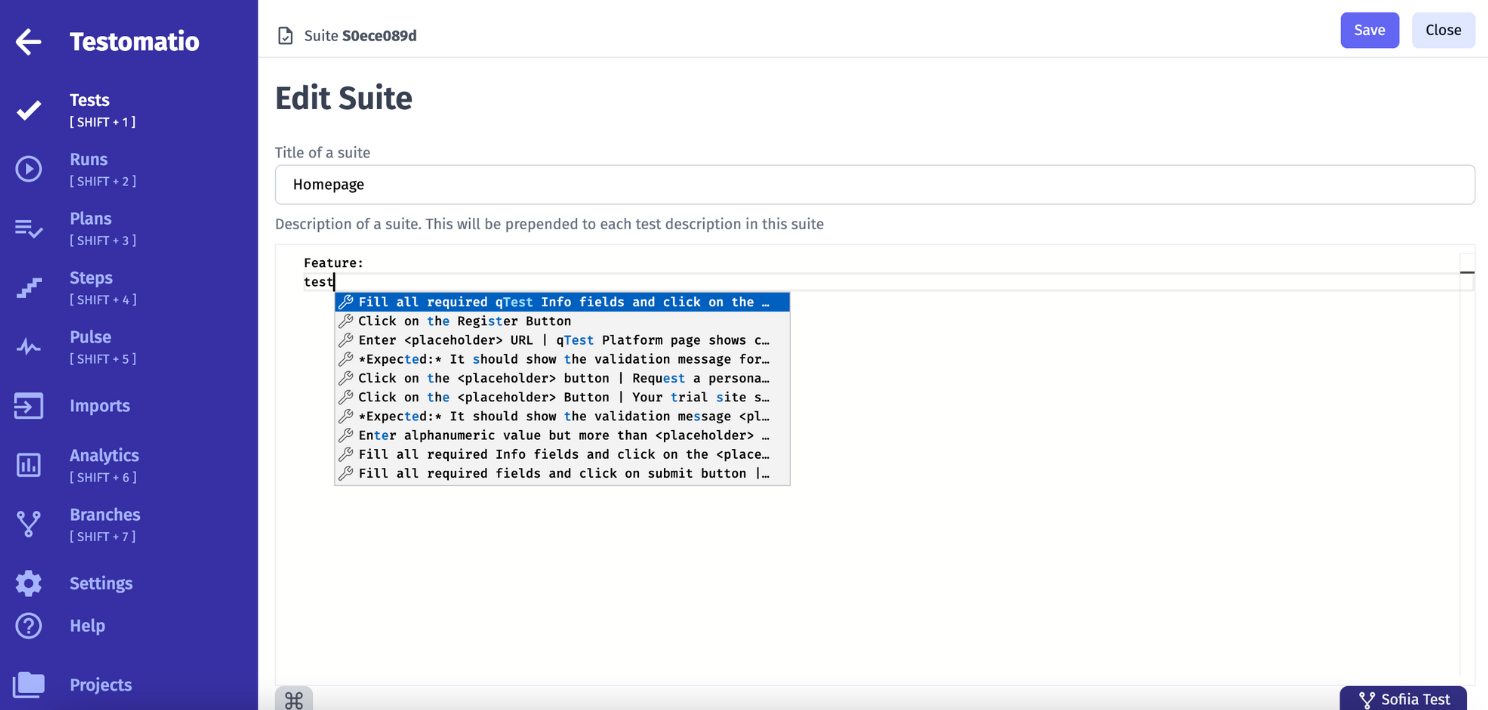Click the Branches fork icon

(x=29, y=524)
